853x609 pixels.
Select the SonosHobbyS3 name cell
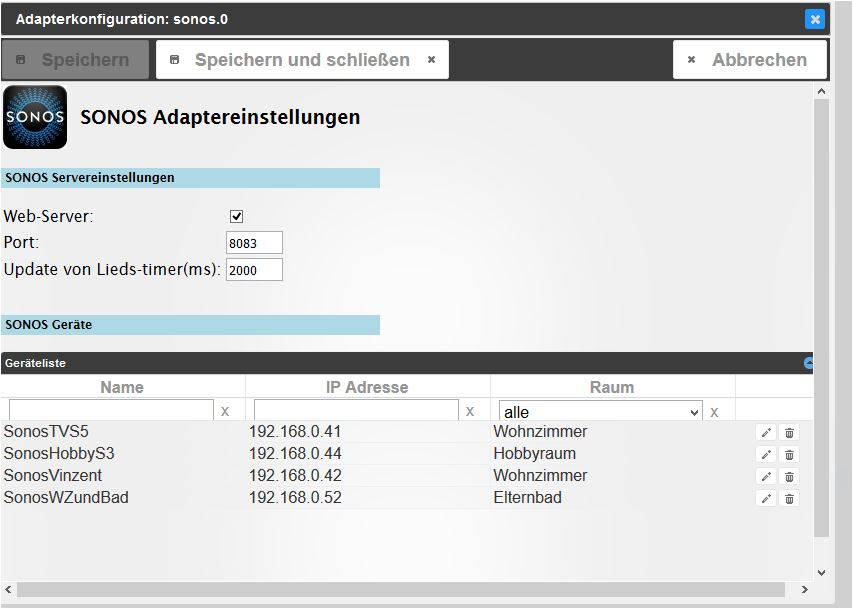(x=59, y=453)
